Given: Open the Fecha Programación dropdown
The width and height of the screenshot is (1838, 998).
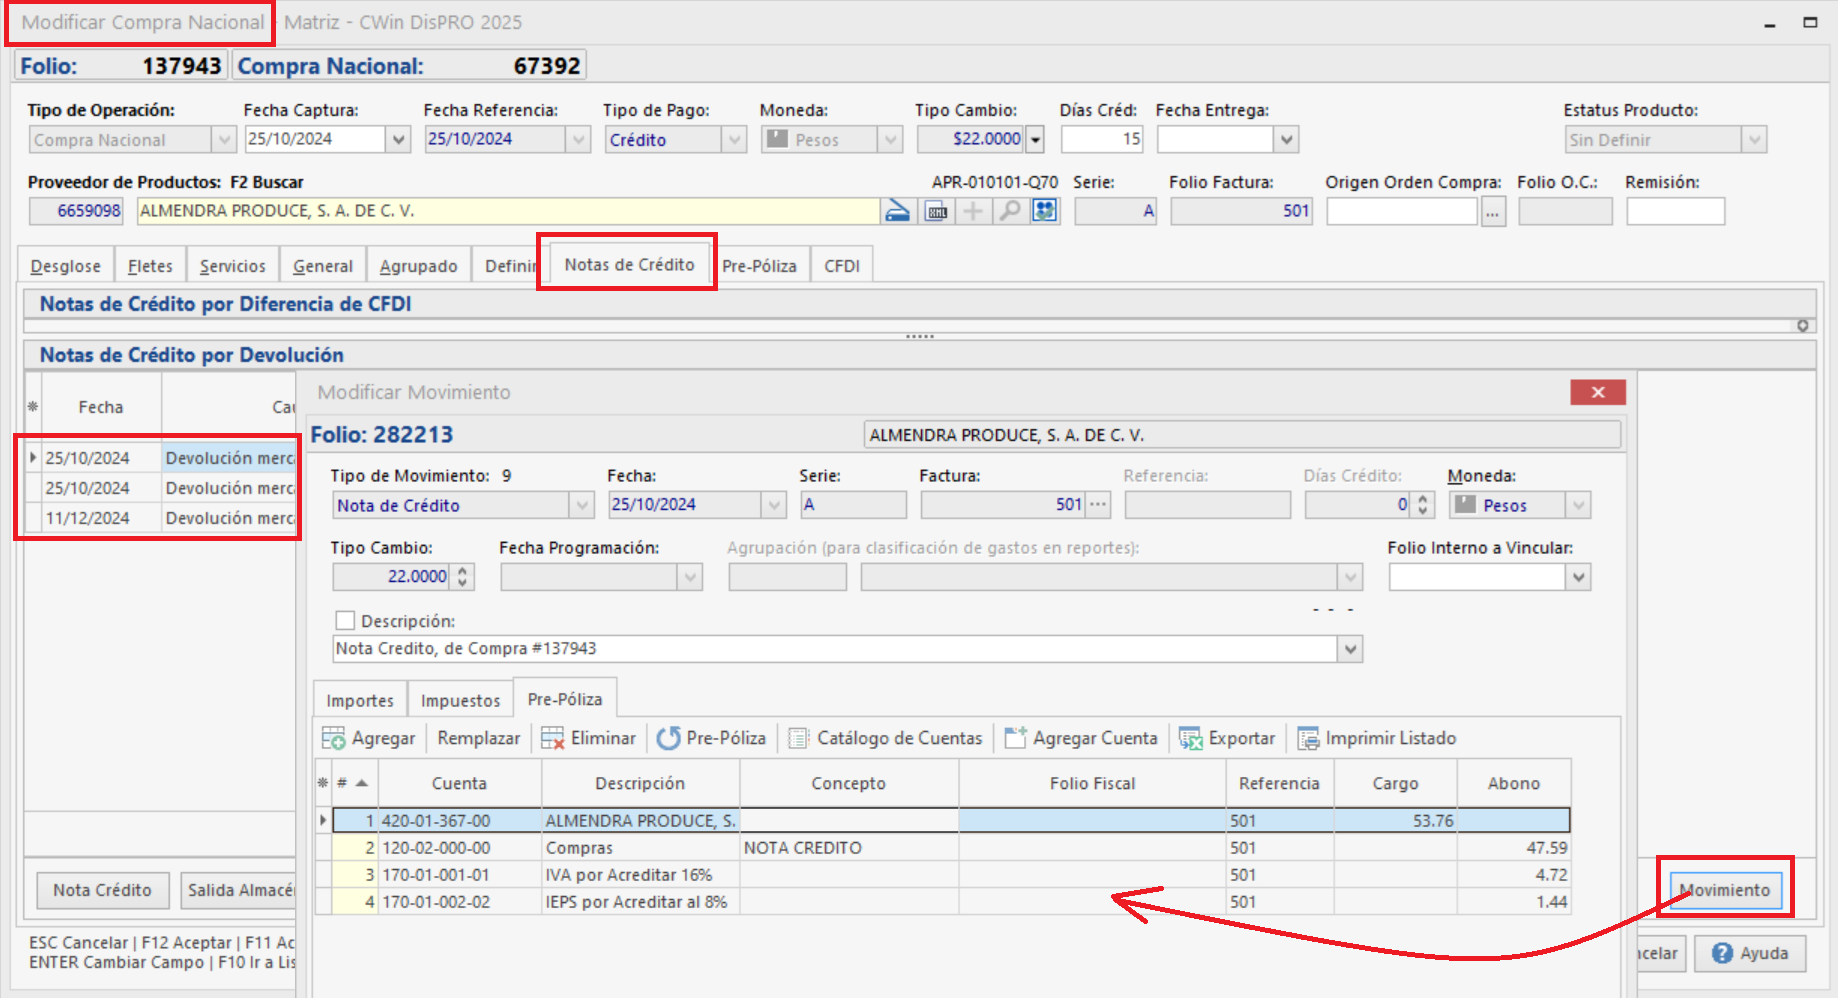Looking at the screenshot, I should pos(690,577).
